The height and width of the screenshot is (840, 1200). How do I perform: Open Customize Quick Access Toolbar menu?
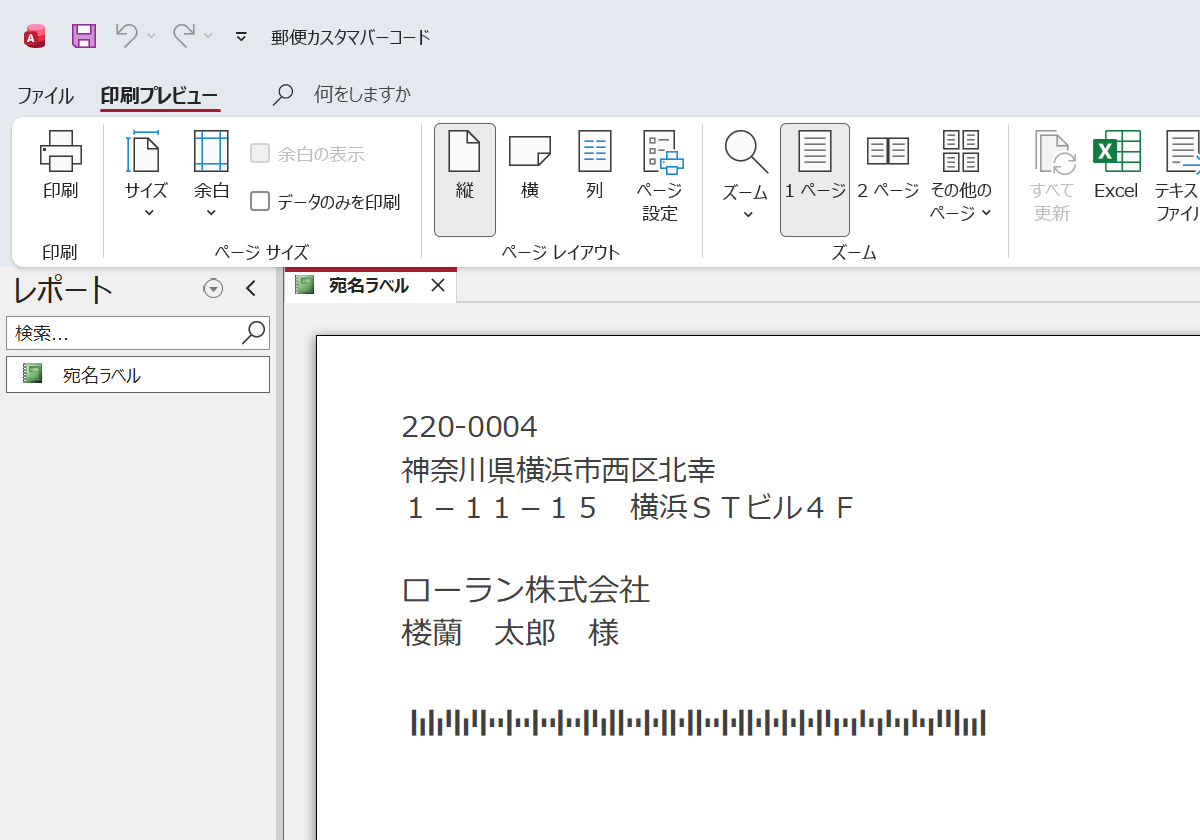[241, 37]
